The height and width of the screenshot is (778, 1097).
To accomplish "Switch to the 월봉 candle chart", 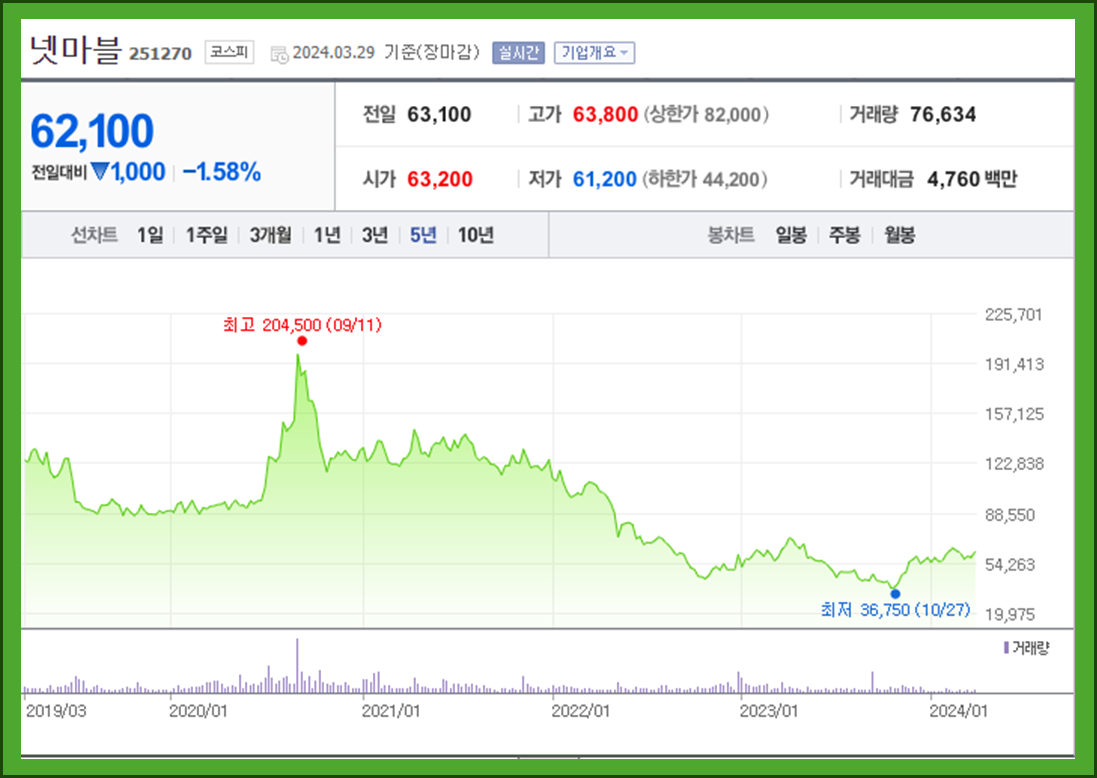I will (x=900, y=235).
